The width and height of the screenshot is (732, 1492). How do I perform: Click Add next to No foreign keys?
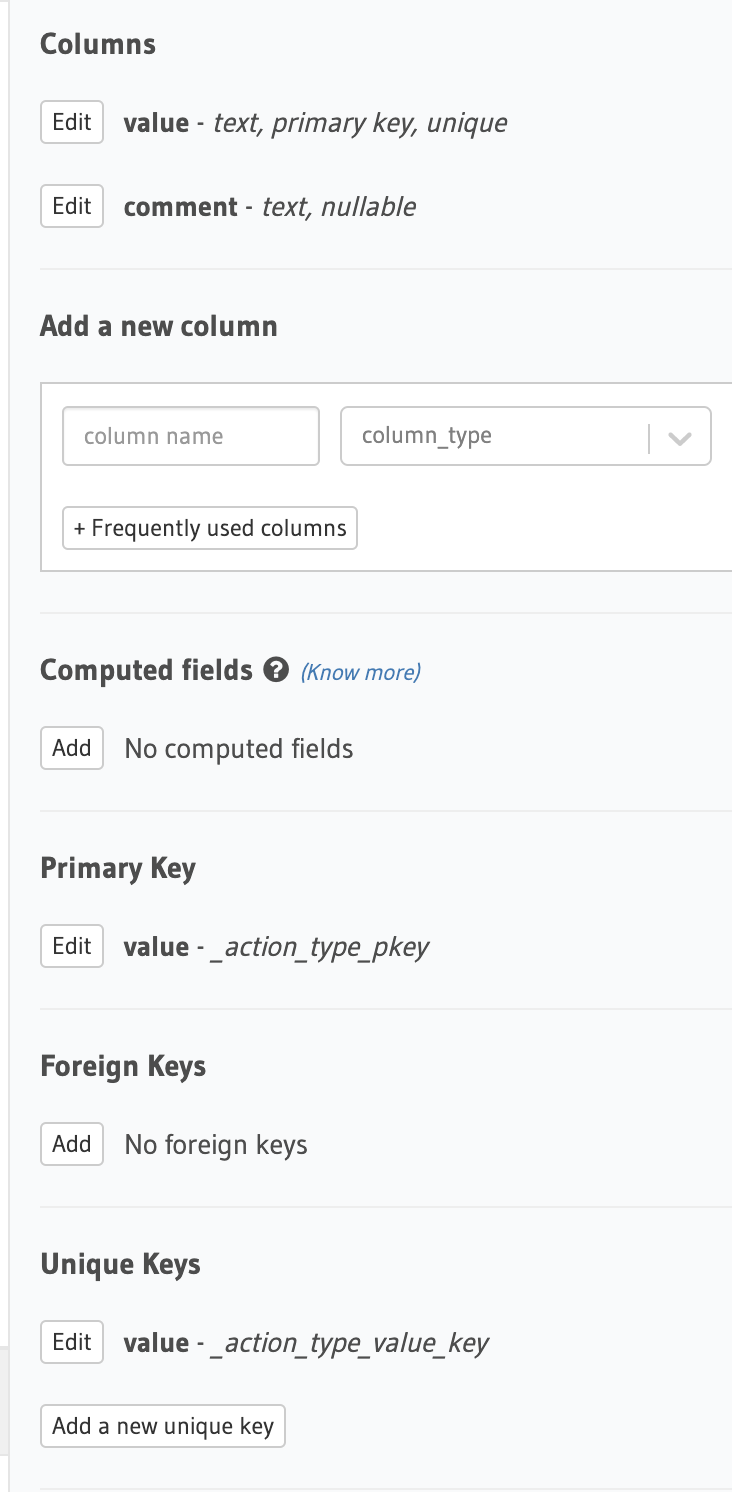(71, 1143)
